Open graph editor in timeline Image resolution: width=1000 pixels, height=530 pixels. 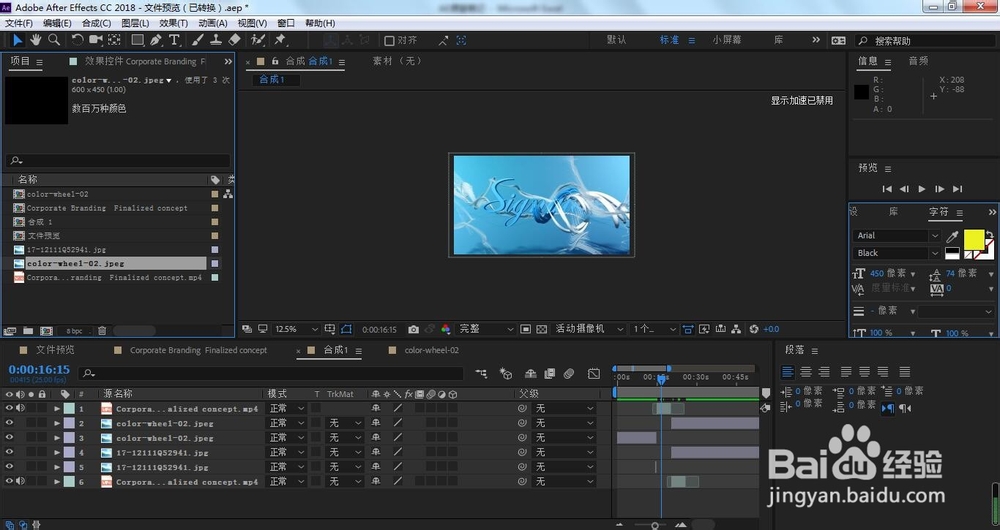point(594,374)
